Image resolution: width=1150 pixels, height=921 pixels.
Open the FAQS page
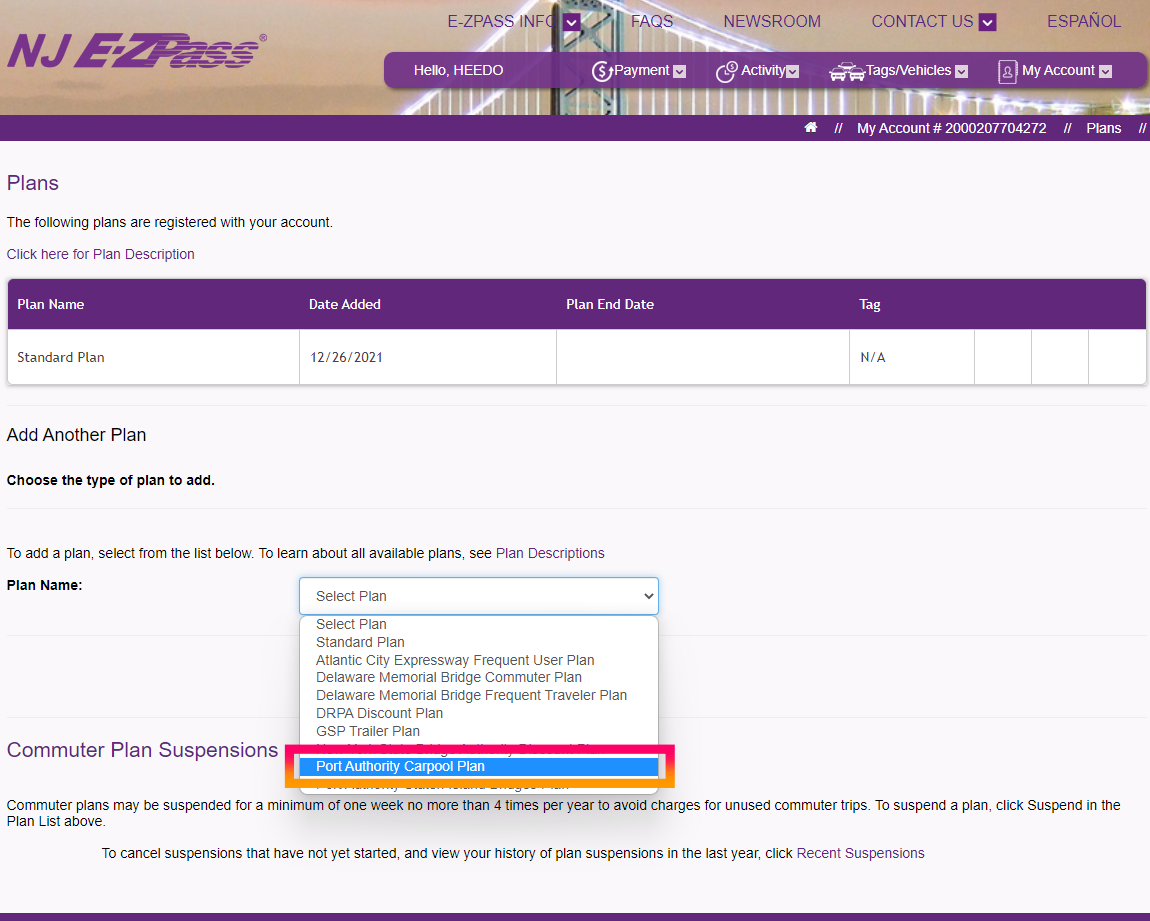click(651, 21)
